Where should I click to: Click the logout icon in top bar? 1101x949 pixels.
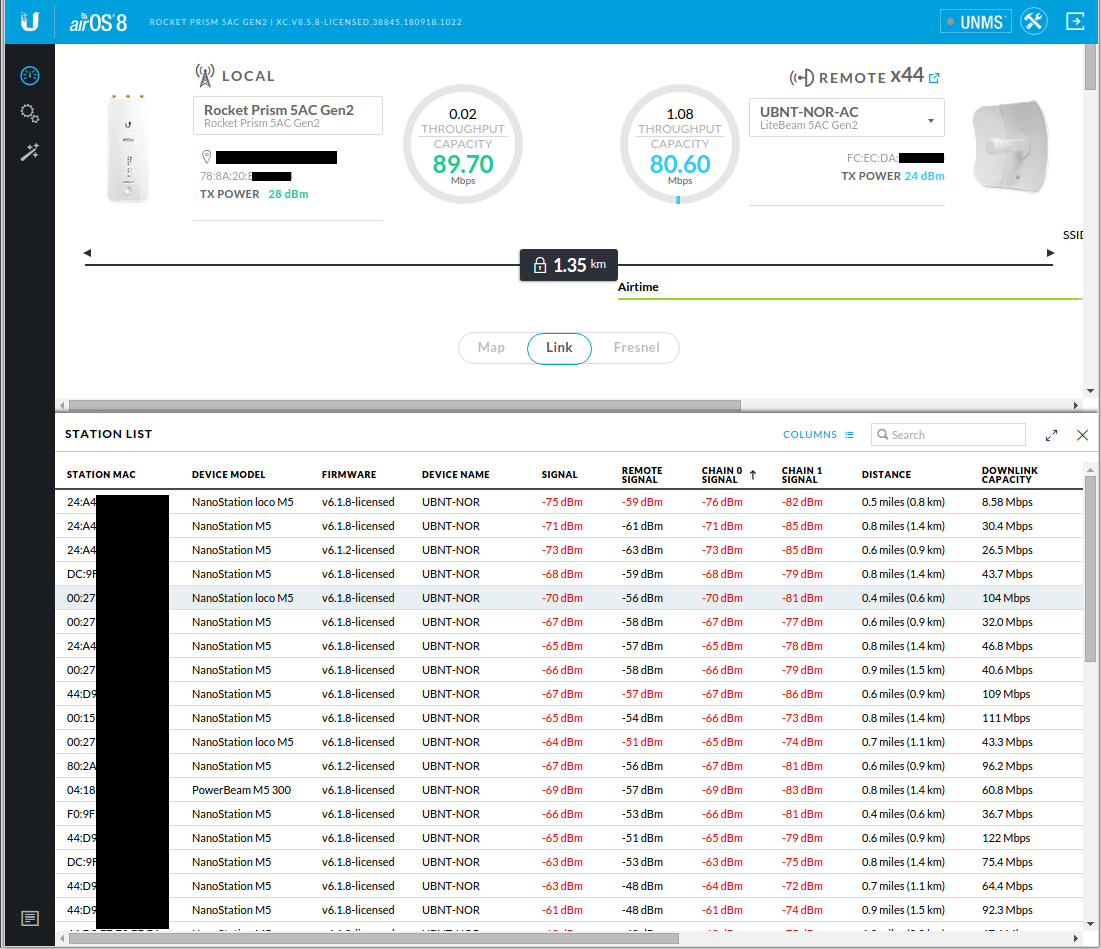coord(1076,22)
